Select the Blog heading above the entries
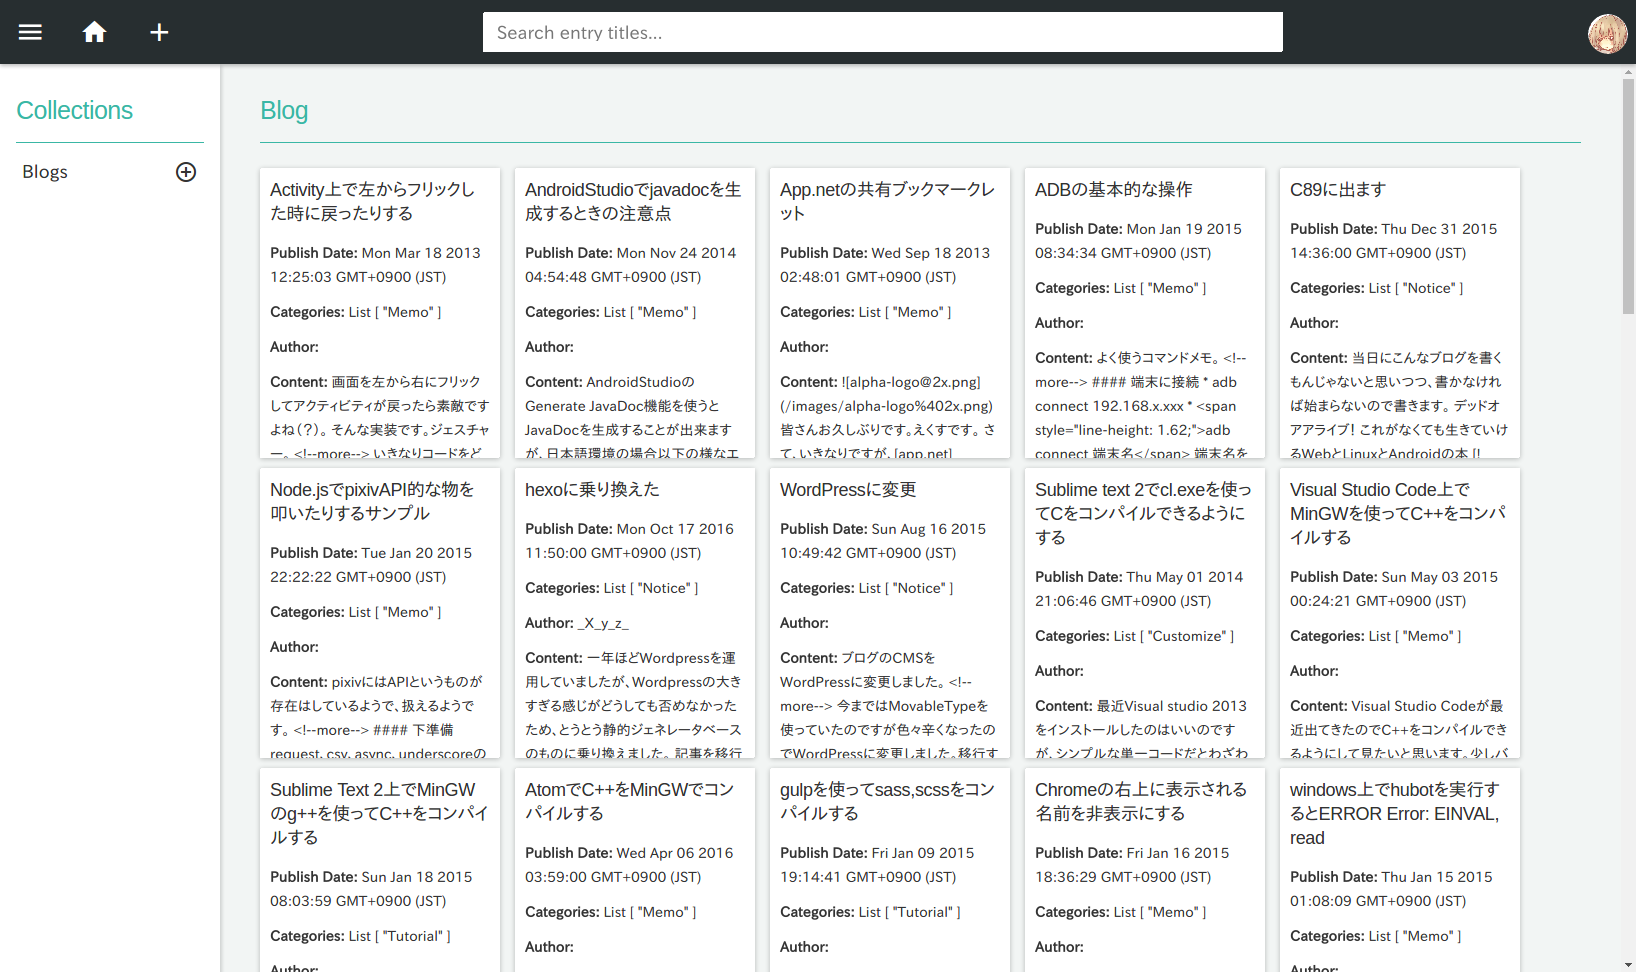This screenshot has height=972, width=1636. 283,110
